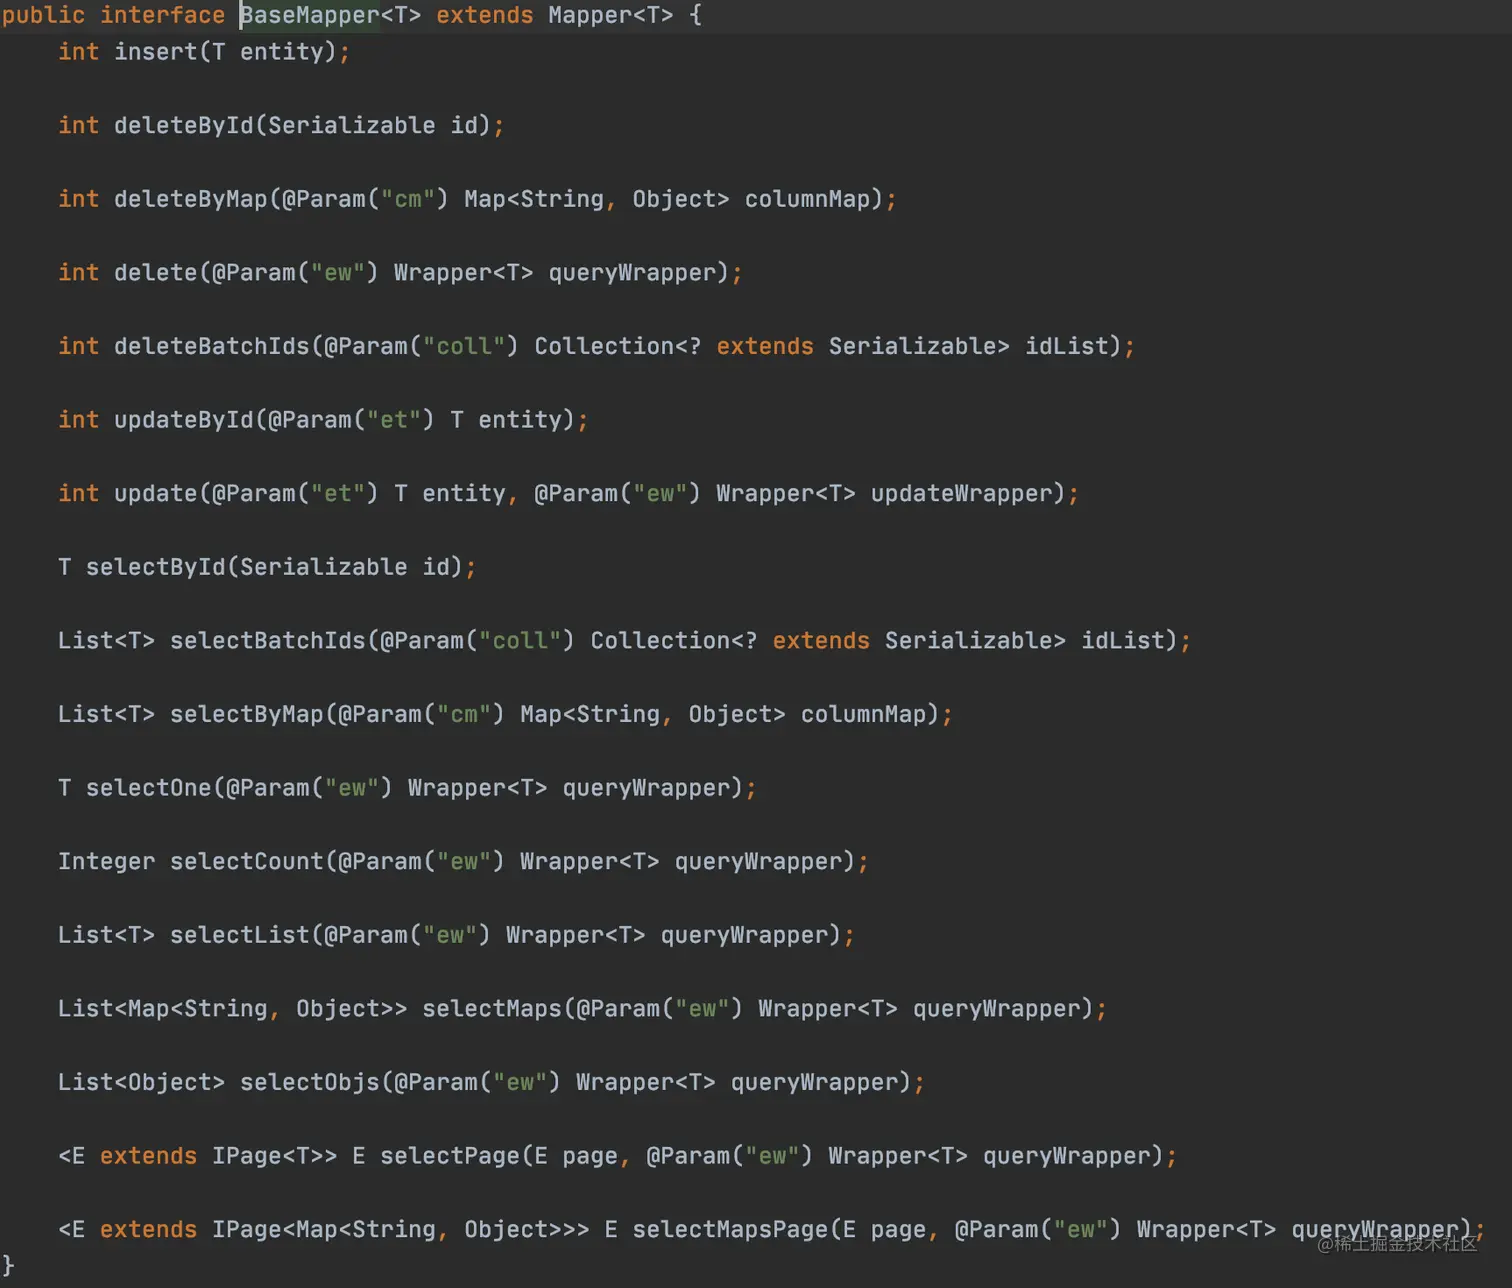Click the entity parameter in insert
The height and width of the screenshot is (1288, 1512).
(282, 52)
